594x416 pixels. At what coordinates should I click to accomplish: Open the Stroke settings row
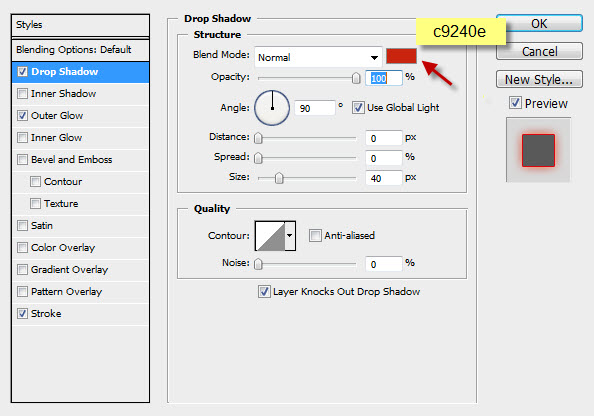click(x=80, y=313)
